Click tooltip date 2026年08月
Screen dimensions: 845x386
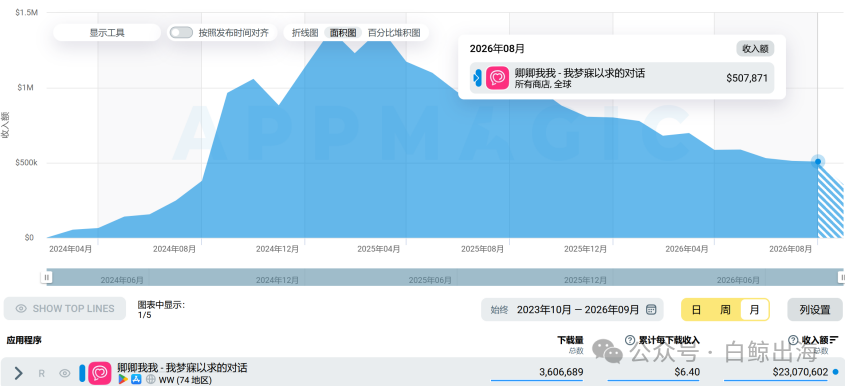click(x=497, y=49)
